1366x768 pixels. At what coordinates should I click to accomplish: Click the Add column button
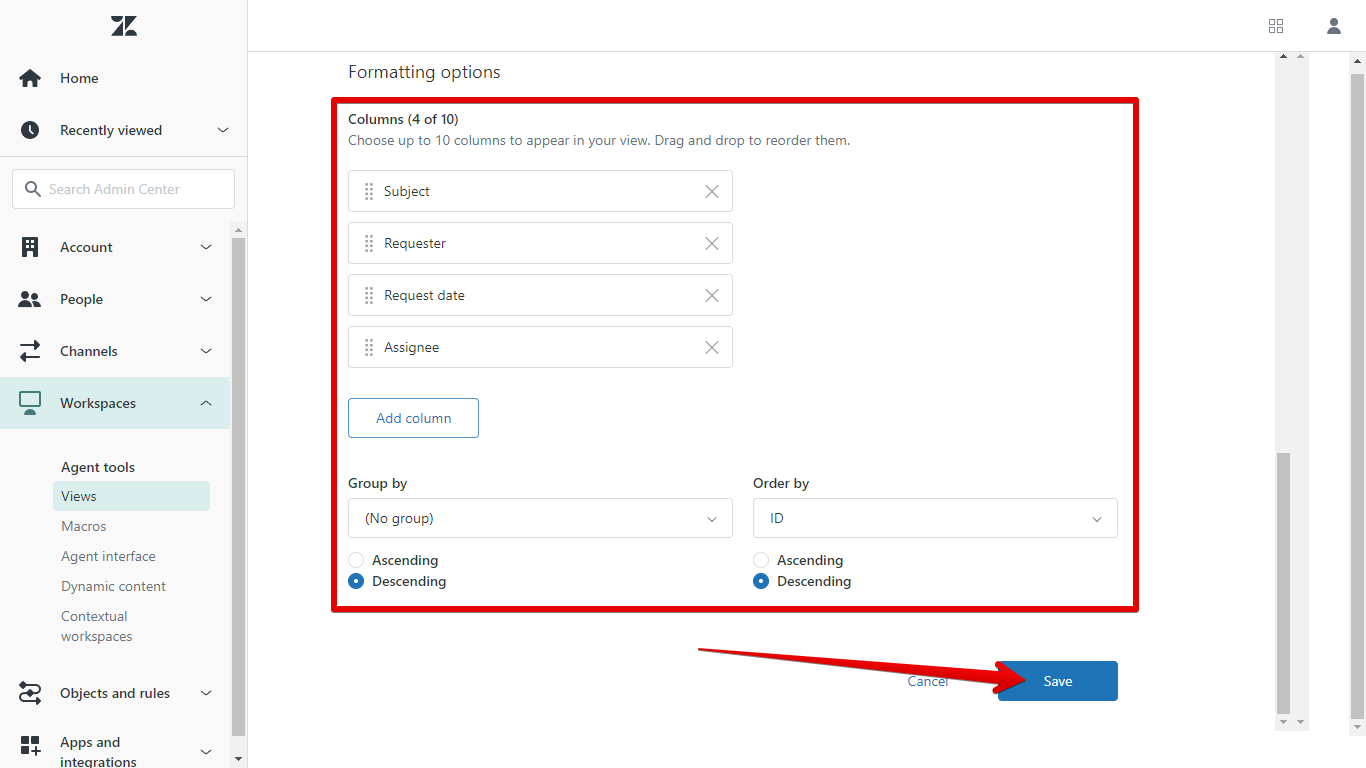[413, 418]
